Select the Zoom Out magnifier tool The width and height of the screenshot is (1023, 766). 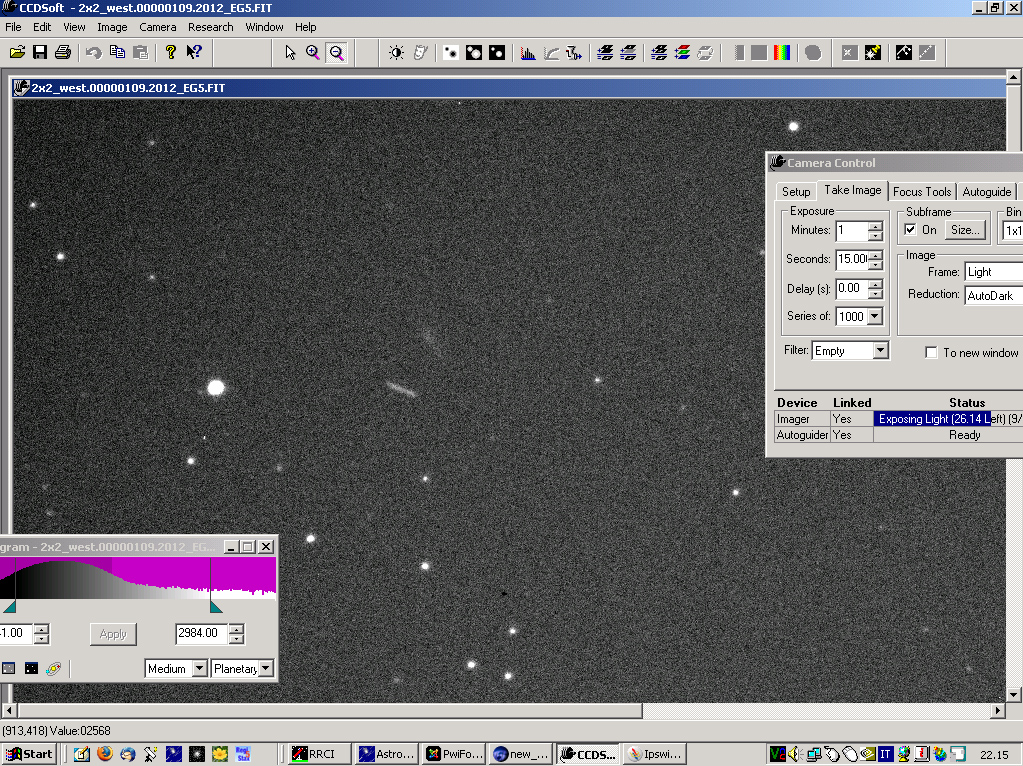click(x=336, y=52)
